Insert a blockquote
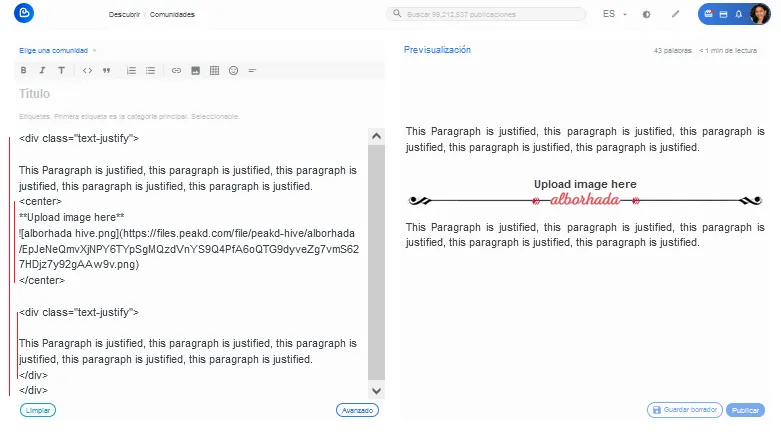Screen dimensions: 781x434 [106, 71]
